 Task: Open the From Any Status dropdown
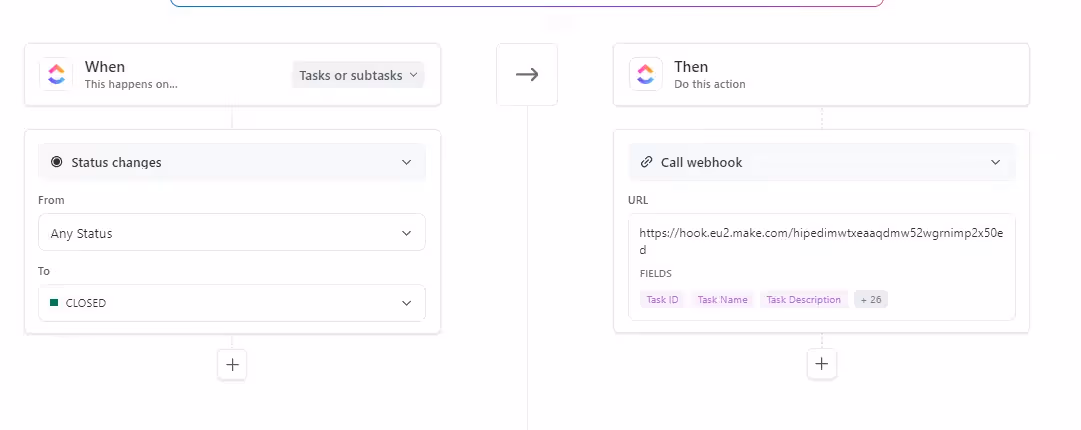(x=232, y=233)
